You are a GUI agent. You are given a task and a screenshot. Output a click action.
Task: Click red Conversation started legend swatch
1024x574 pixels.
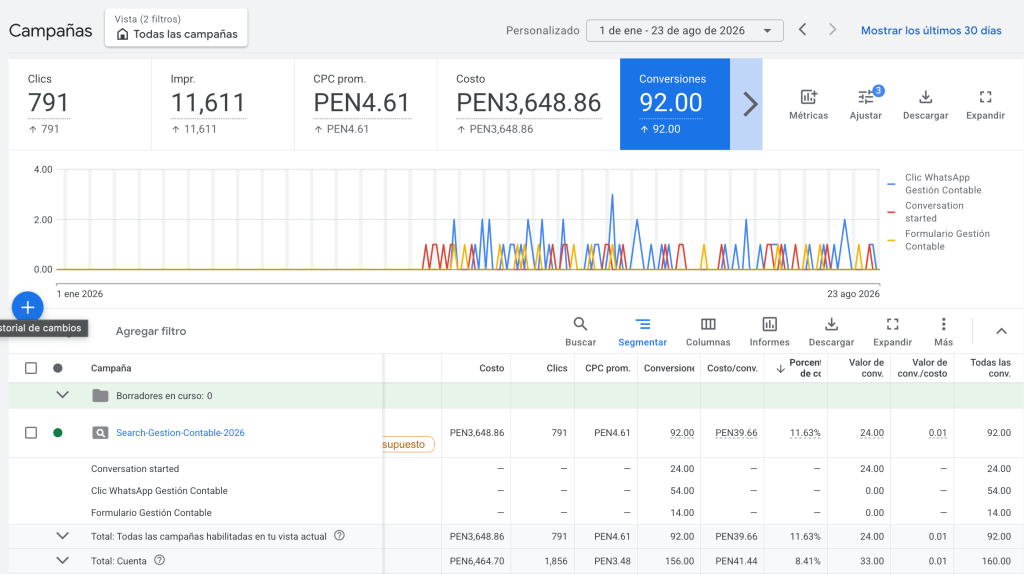891,212
